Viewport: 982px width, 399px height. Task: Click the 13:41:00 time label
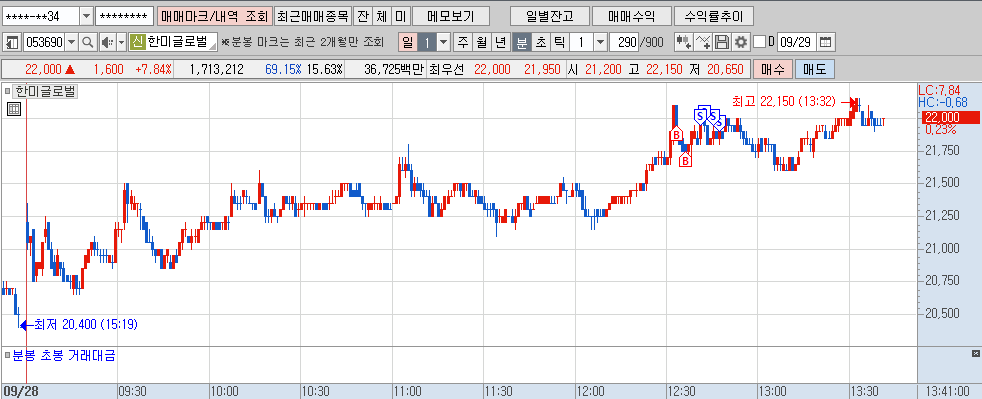tap(949, 391)
